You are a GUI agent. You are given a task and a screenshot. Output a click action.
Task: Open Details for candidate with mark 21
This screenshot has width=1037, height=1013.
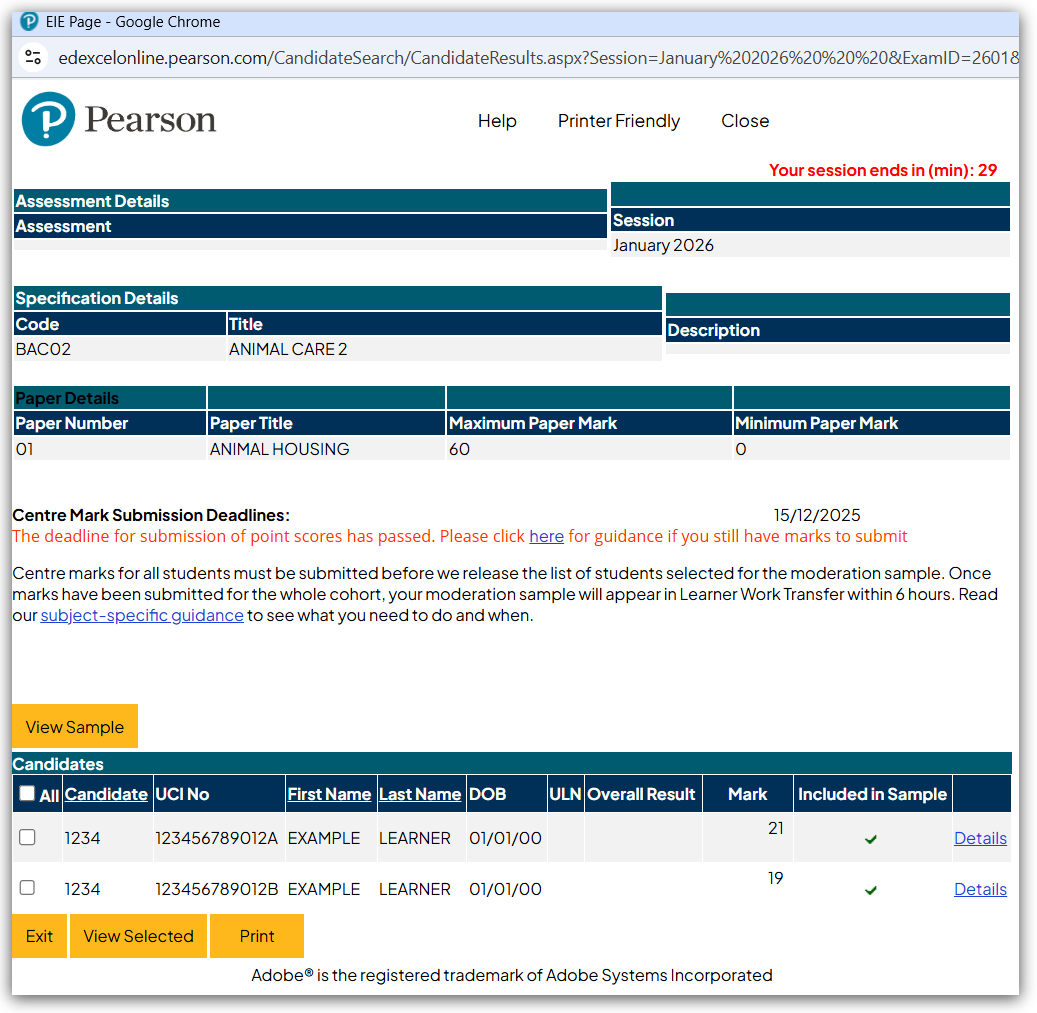tap(980, 838)
